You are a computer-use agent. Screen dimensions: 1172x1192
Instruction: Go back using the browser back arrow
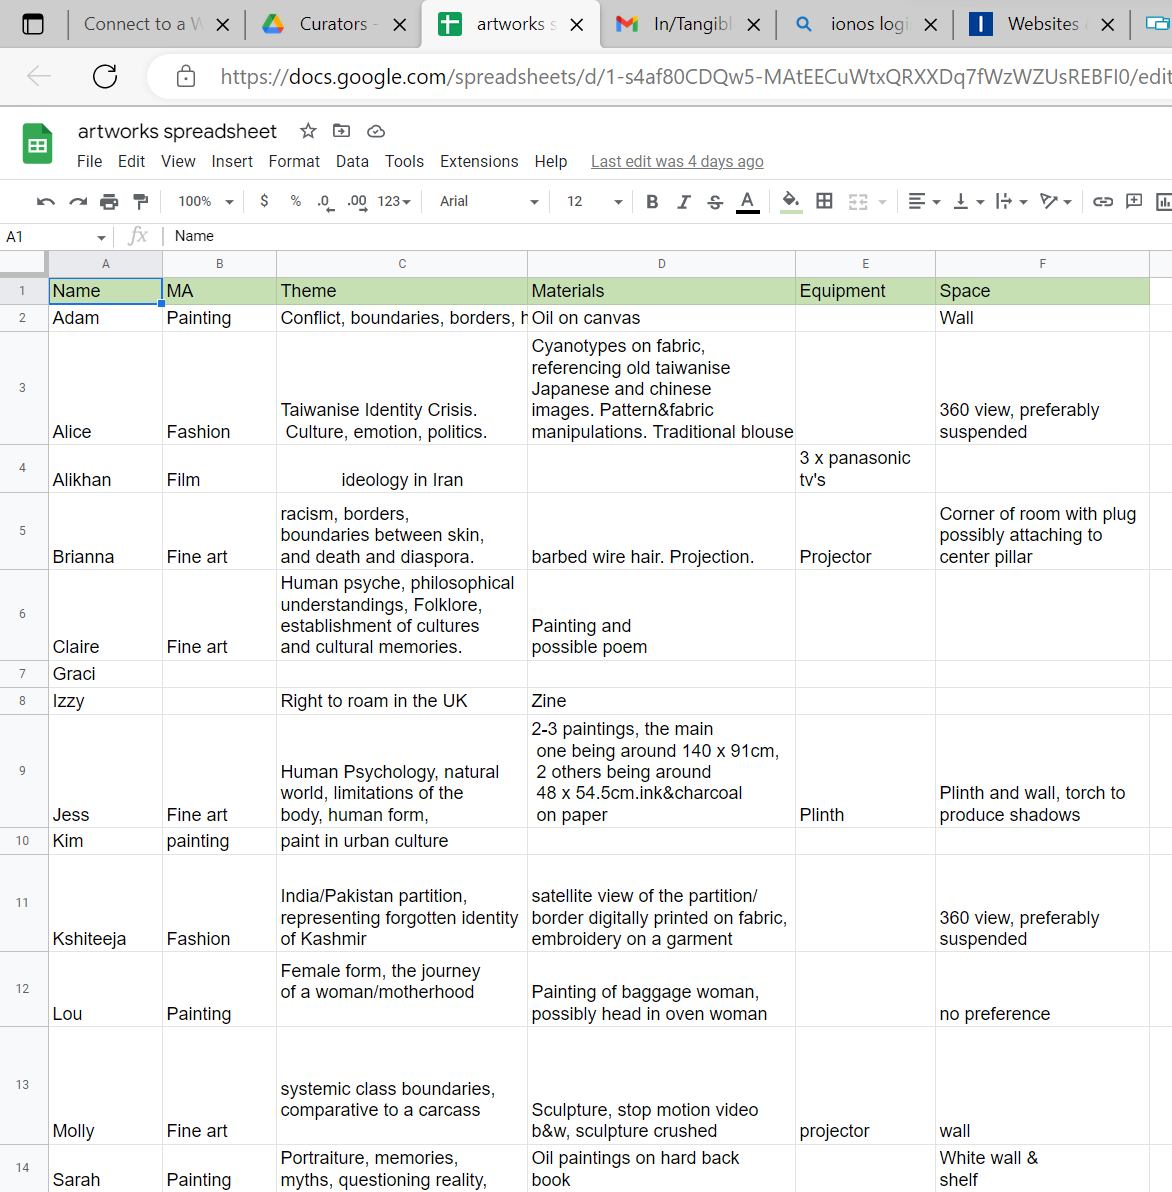pyautogui.click(x=39, y=76)
